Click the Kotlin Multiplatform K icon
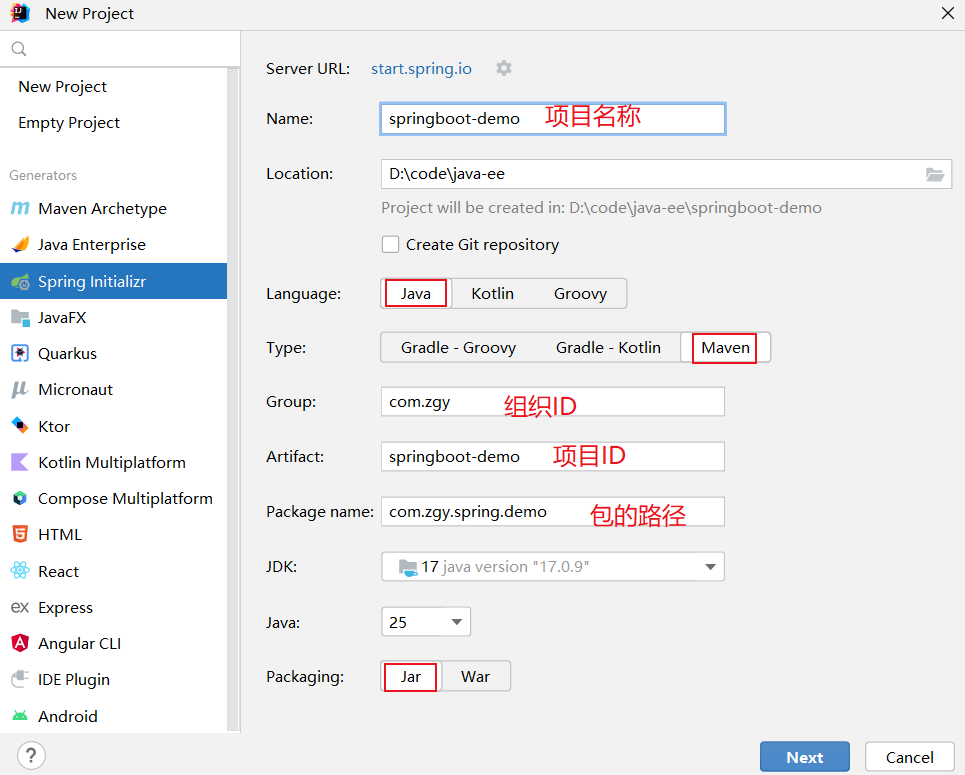965x775 pixels. pos(20,462)
